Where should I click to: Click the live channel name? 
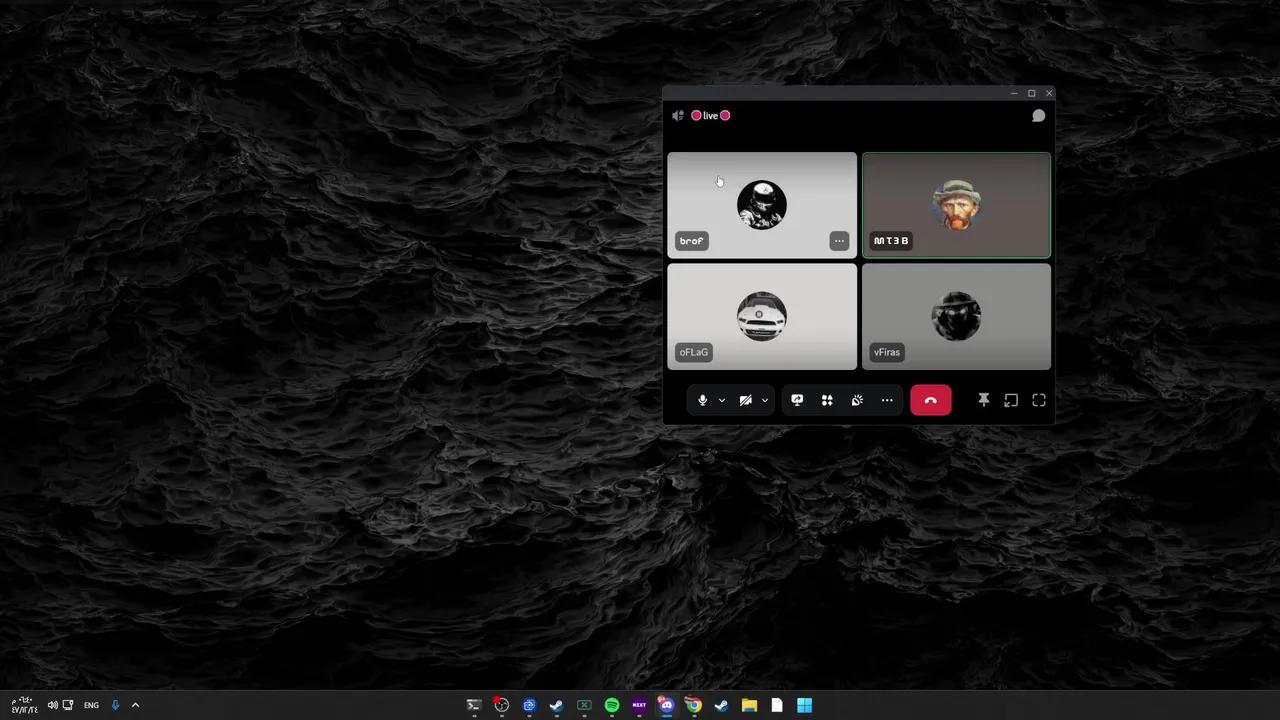710,115
